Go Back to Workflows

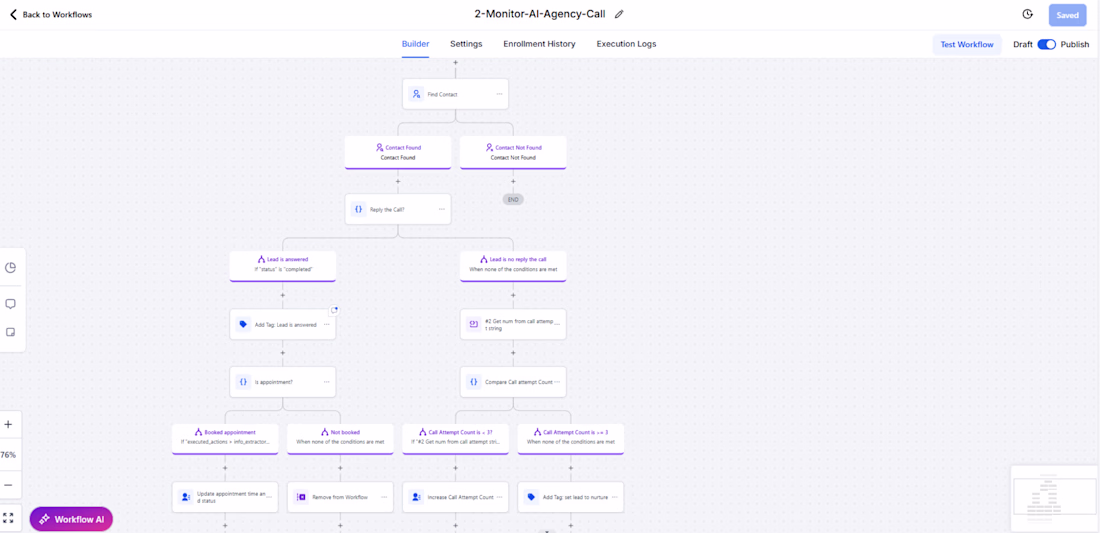tap(51, 15)
